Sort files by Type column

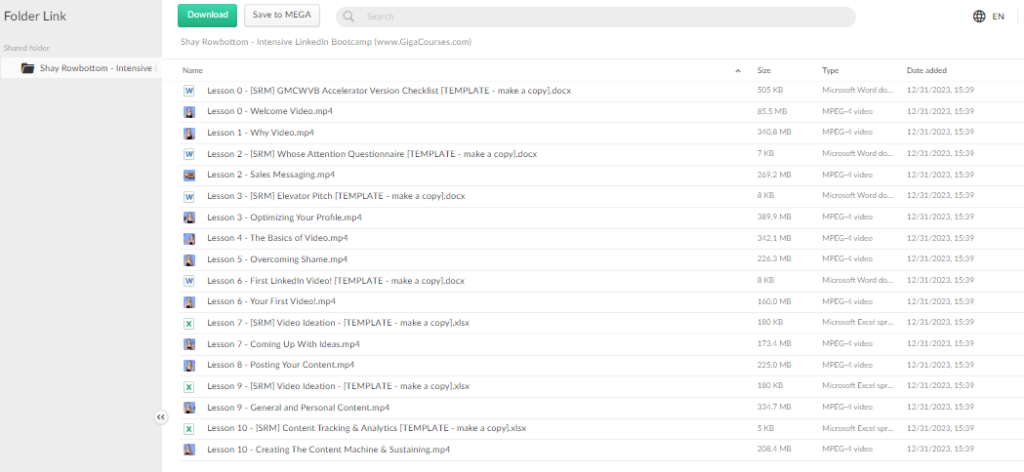(x=830, y=71)
